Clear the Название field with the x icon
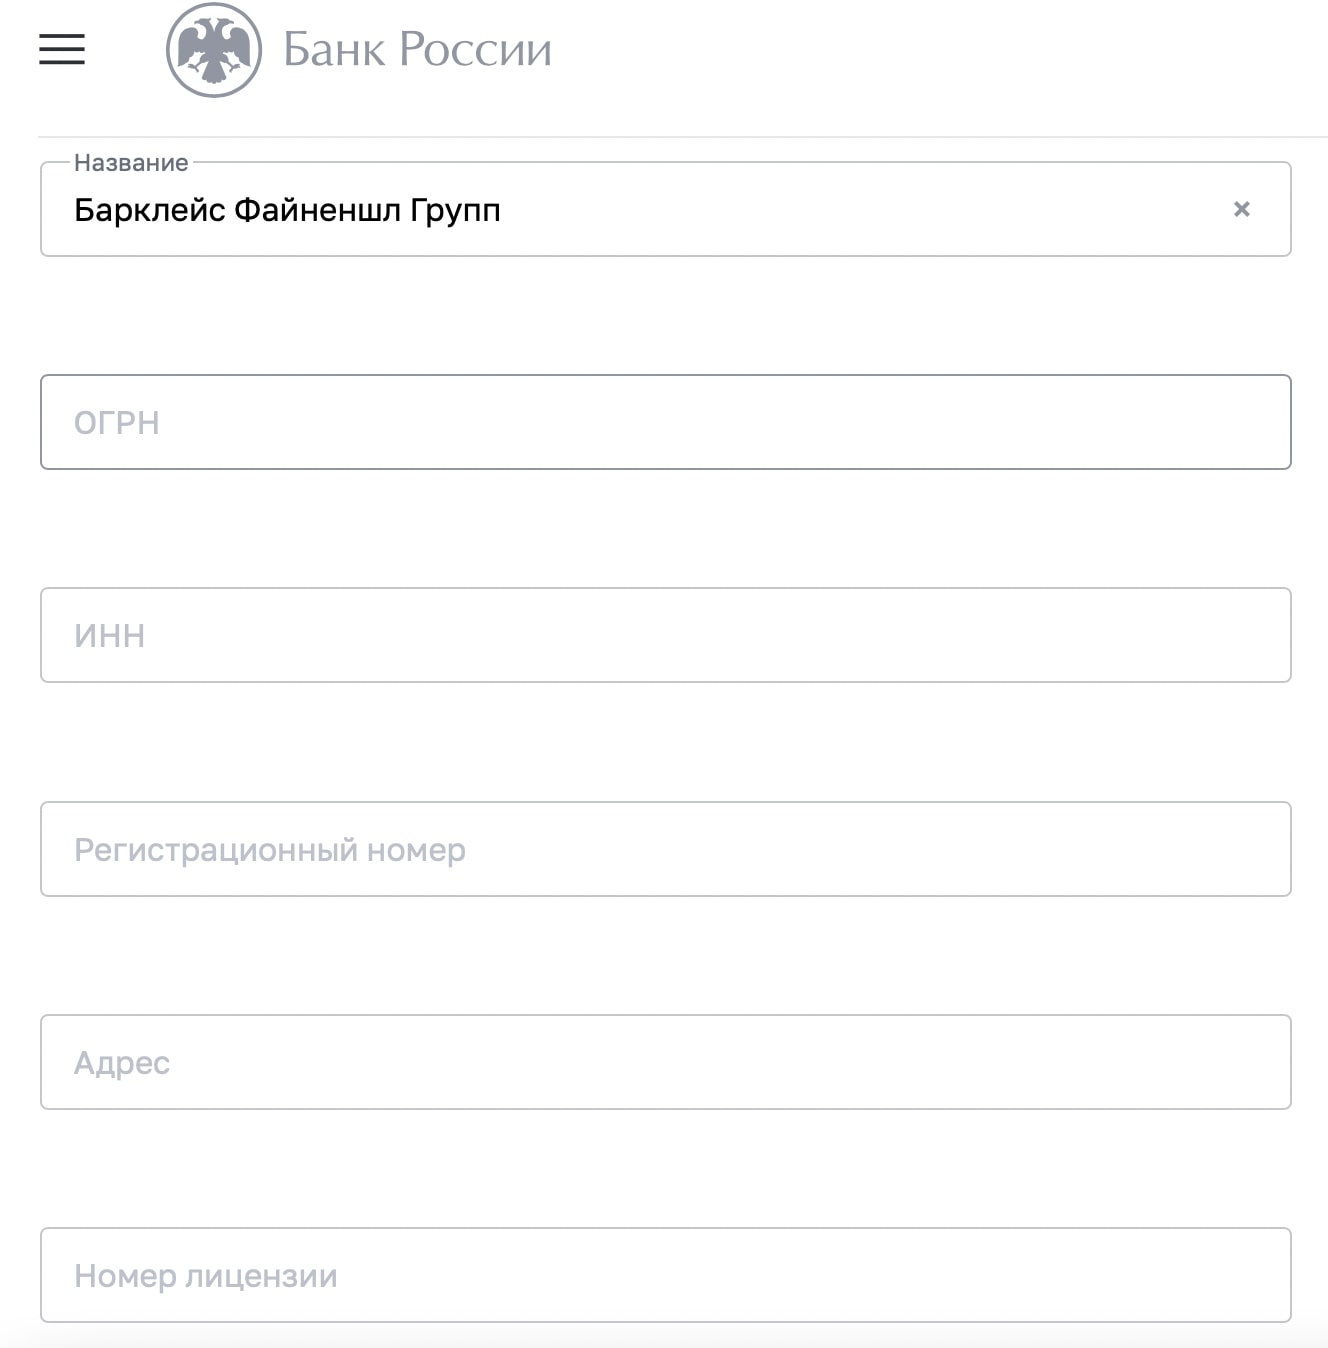 [x=1241, y=209]
